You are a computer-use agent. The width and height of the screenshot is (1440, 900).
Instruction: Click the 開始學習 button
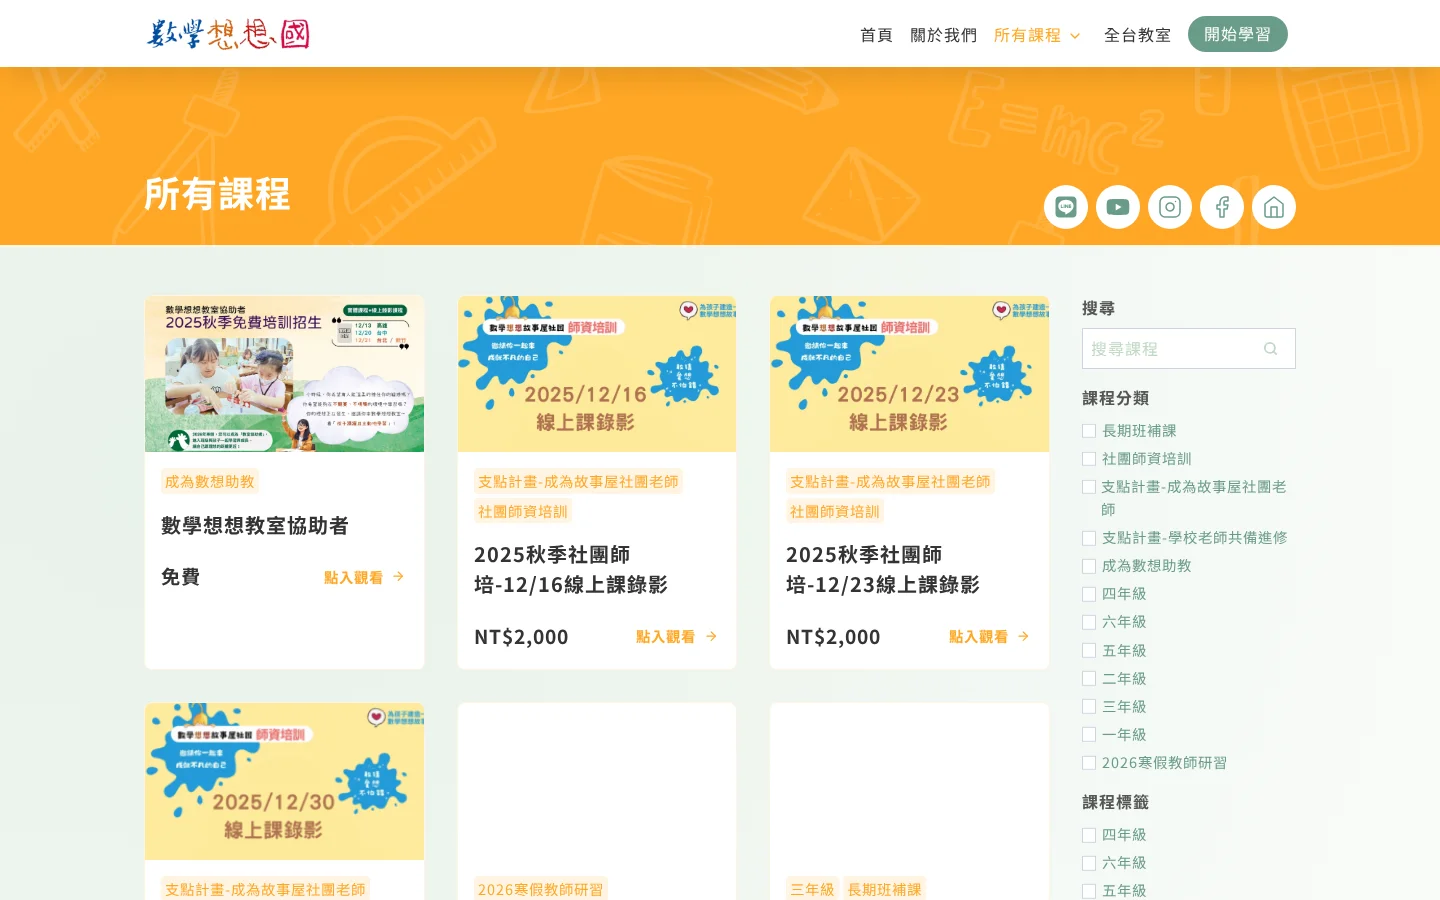[x=1238, y=33]
